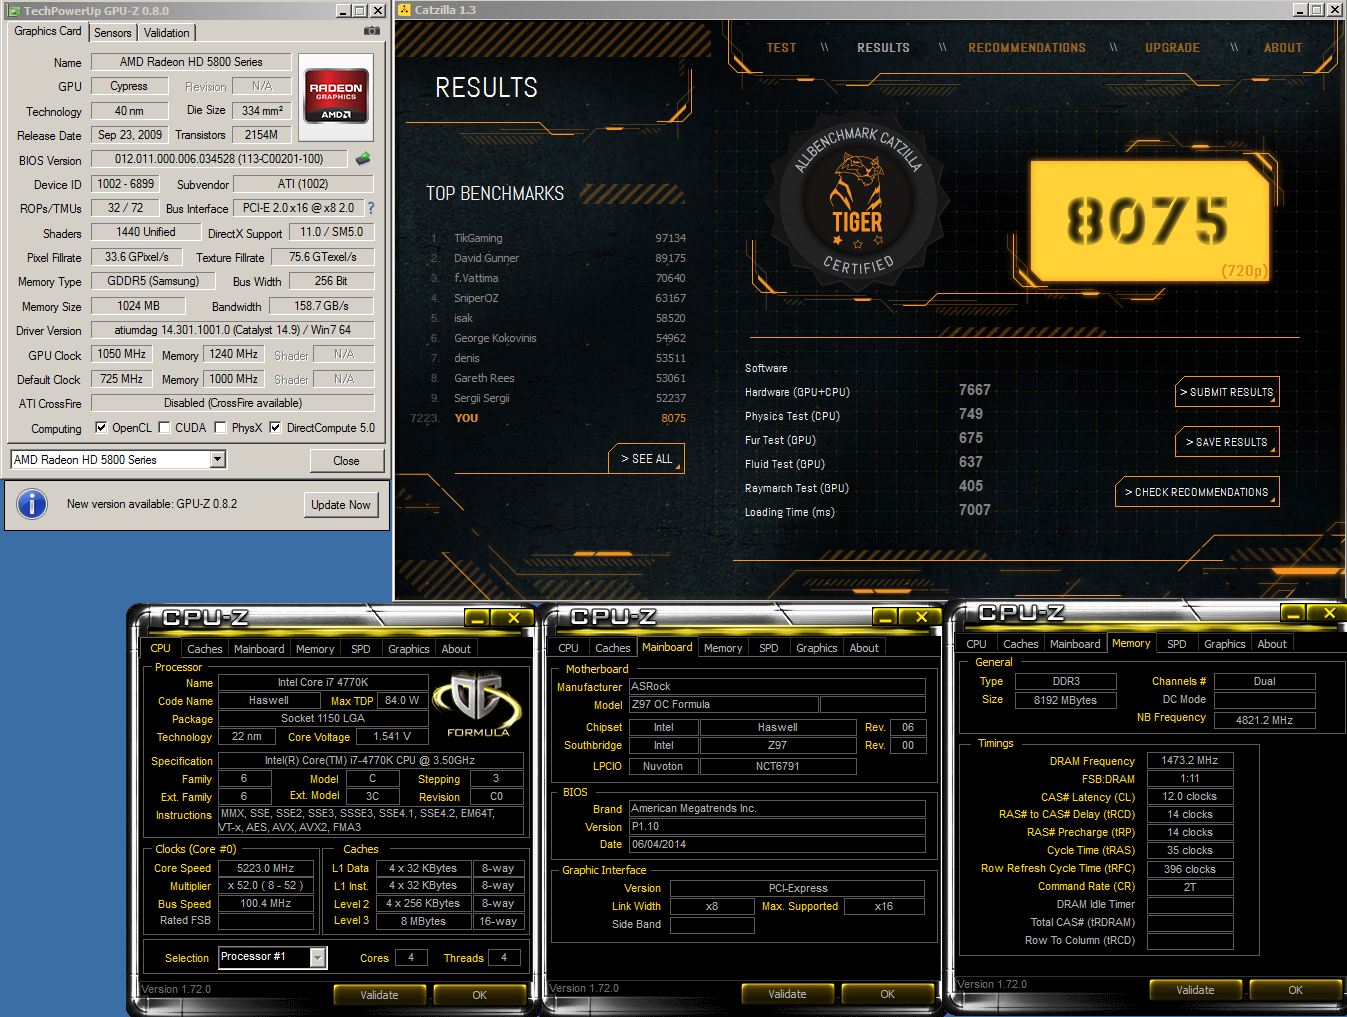Screen dimensions: 1347x1017
Task: Switch to GPU-Z Validation tab
Action: [167, 33]
